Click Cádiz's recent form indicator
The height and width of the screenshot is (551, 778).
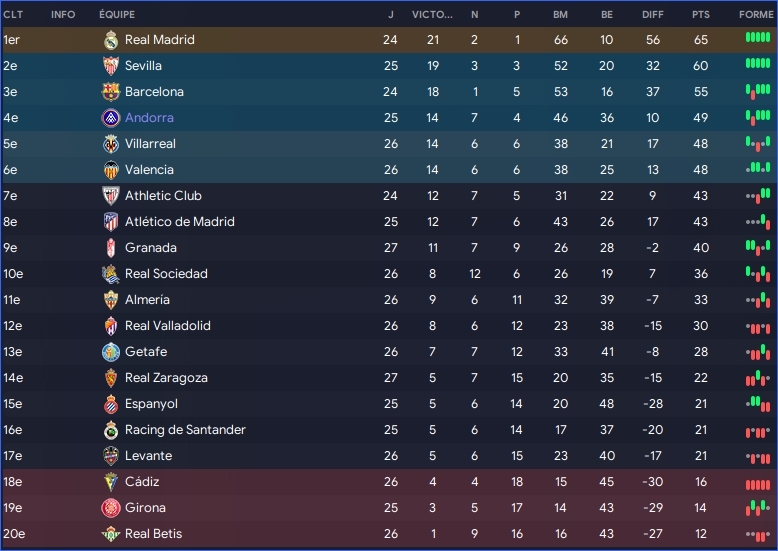click(758, 483)
